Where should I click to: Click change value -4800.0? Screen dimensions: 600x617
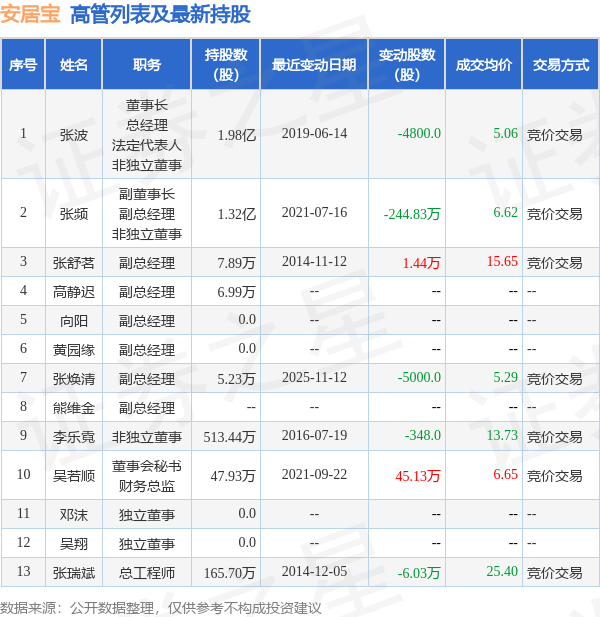419,133
